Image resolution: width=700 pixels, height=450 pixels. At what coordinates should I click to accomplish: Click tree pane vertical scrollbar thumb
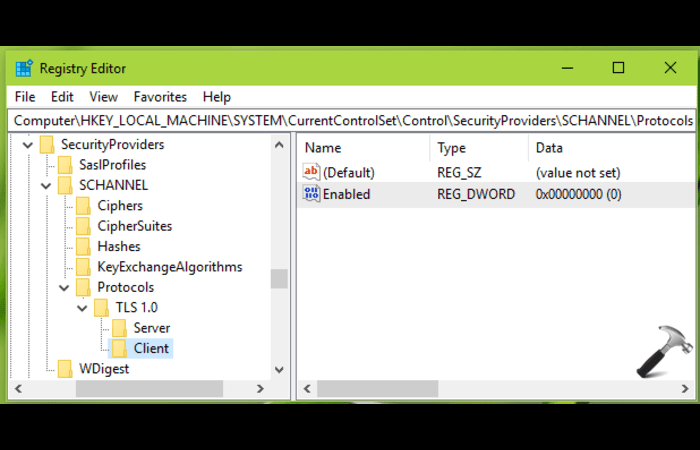coord(279,279)
